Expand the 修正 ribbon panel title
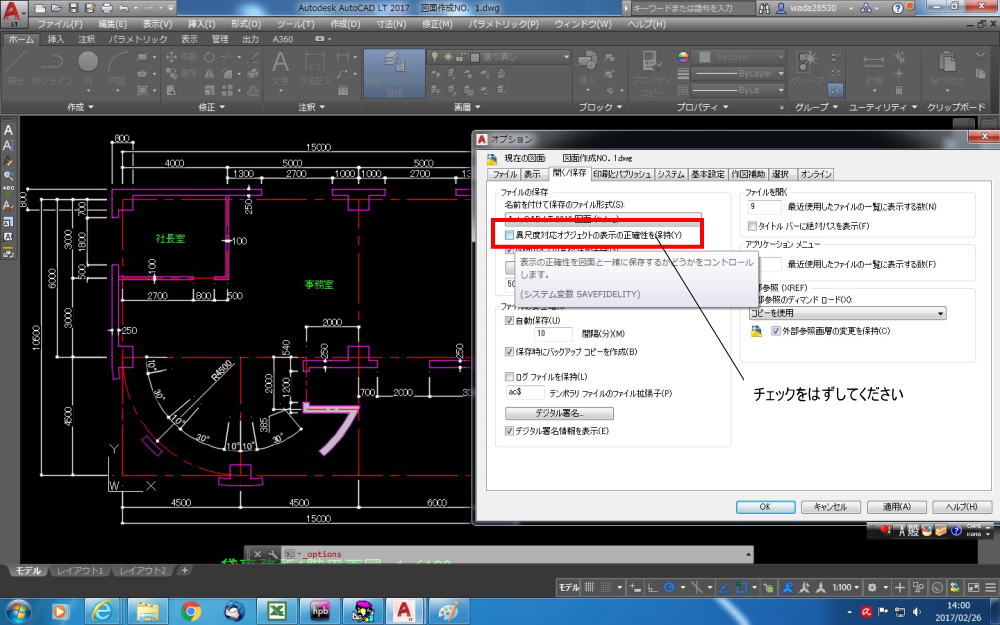The height and width of the screenshot is (625, 1000). tap(212, 107)
